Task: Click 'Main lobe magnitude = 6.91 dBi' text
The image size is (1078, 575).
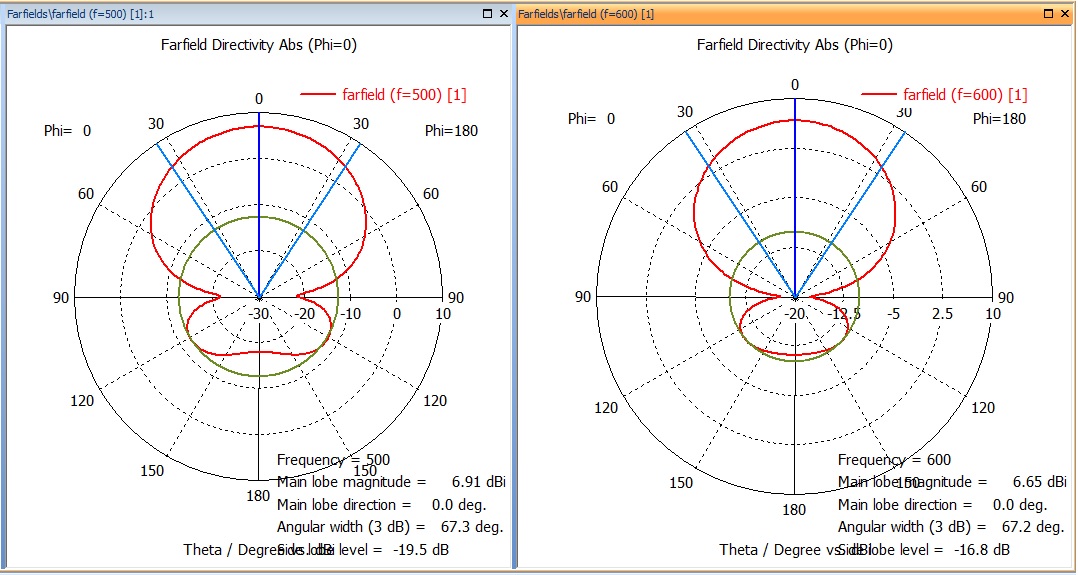Action: coord(392,482)
